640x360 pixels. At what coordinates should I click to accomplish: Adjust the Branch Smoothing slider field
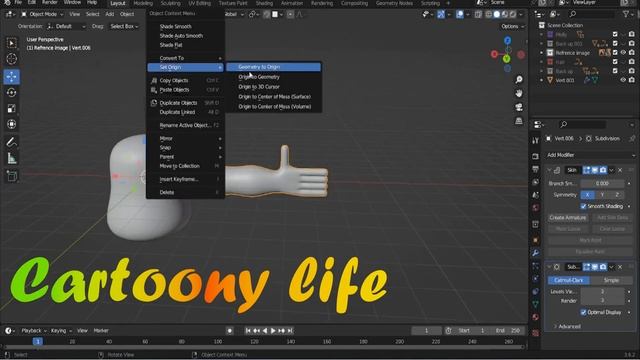(602, 184)
